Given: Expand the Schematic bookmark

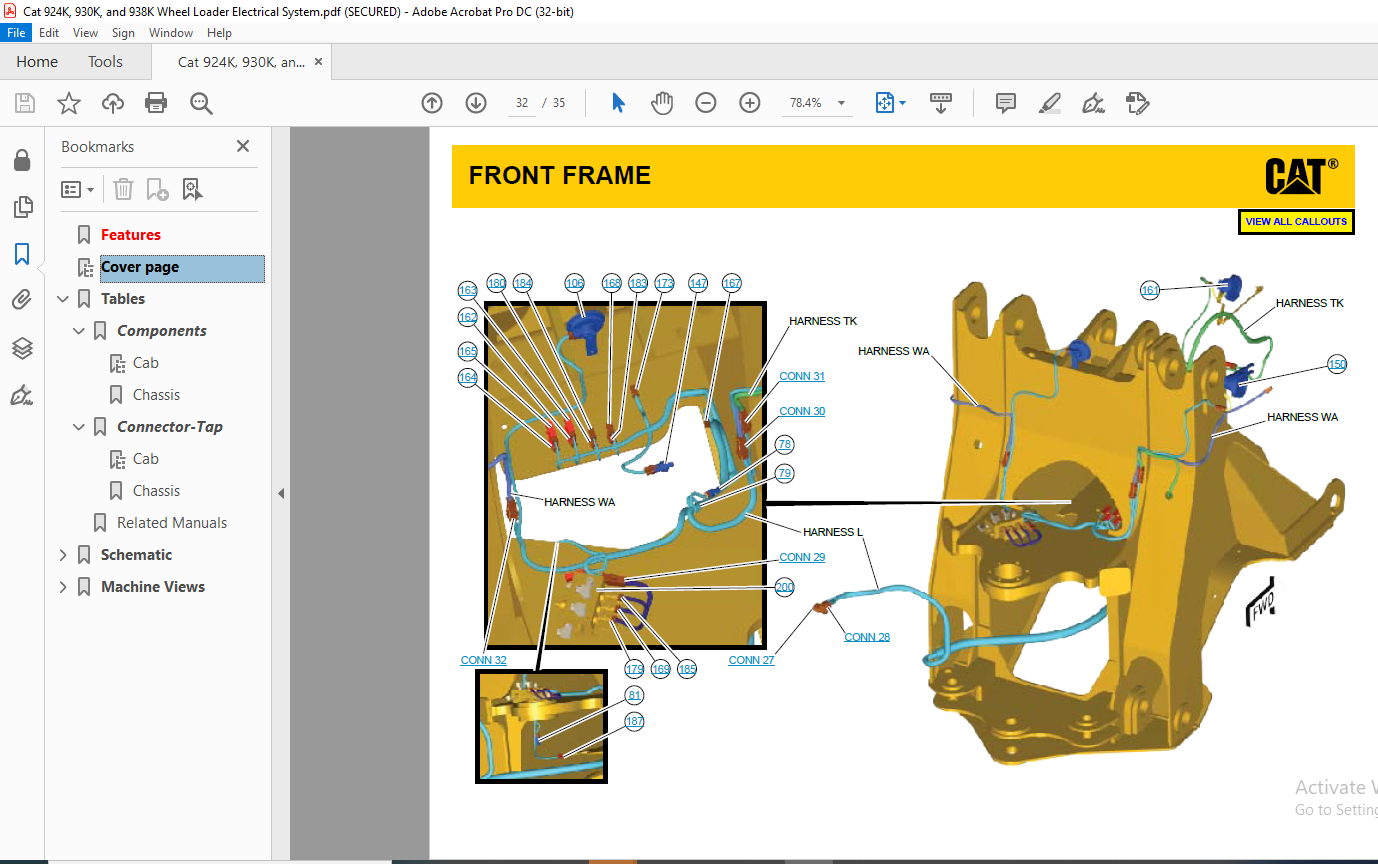Looking at the screenshot, I should click(64, 555).
